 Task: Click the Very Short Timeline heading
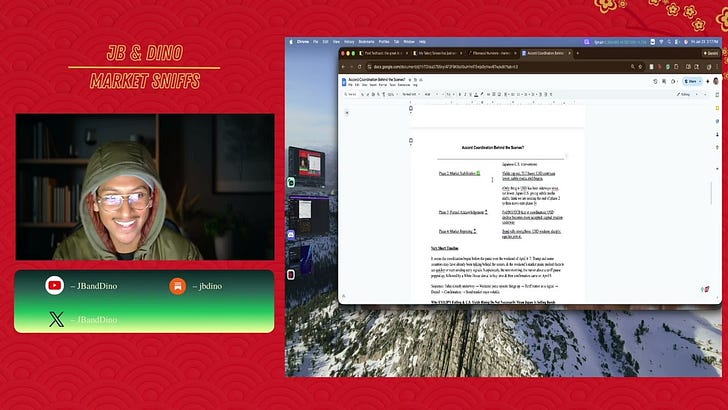[444, 248]
